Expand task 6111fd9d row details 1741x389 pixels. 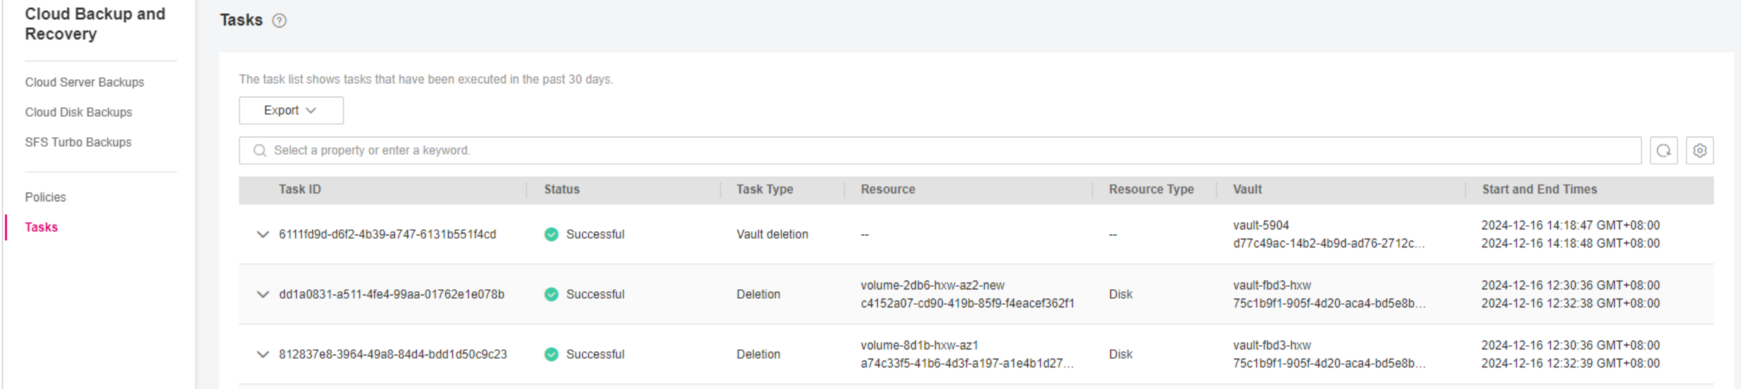pos(262,234)
